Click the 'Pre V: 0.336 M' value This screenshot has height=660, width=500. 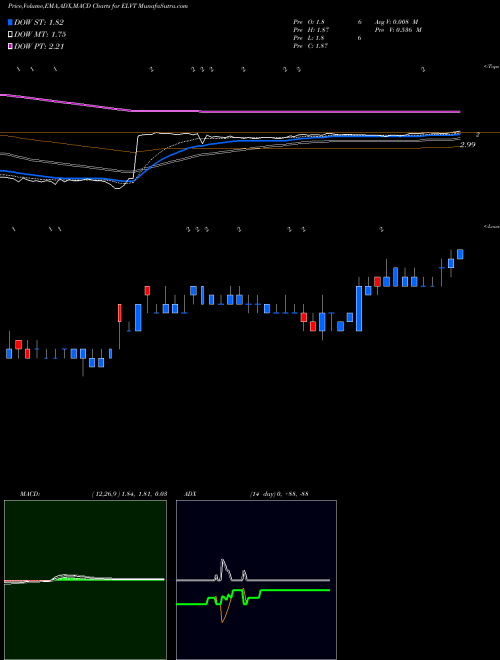tap(398, 30)
